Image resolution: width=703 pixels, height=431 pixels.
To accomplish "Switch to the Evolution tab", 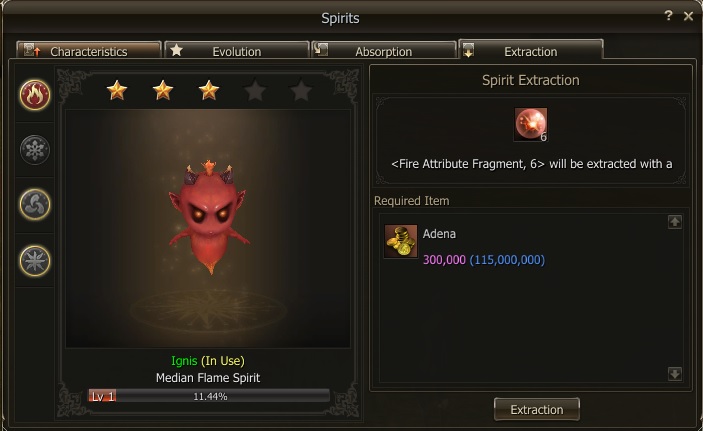I will [237, 50].
